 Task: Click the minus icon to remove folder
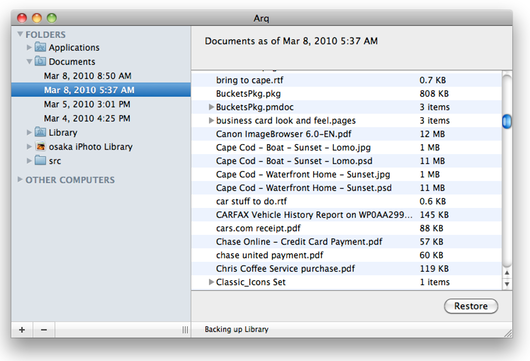click(x=44, y=330)
